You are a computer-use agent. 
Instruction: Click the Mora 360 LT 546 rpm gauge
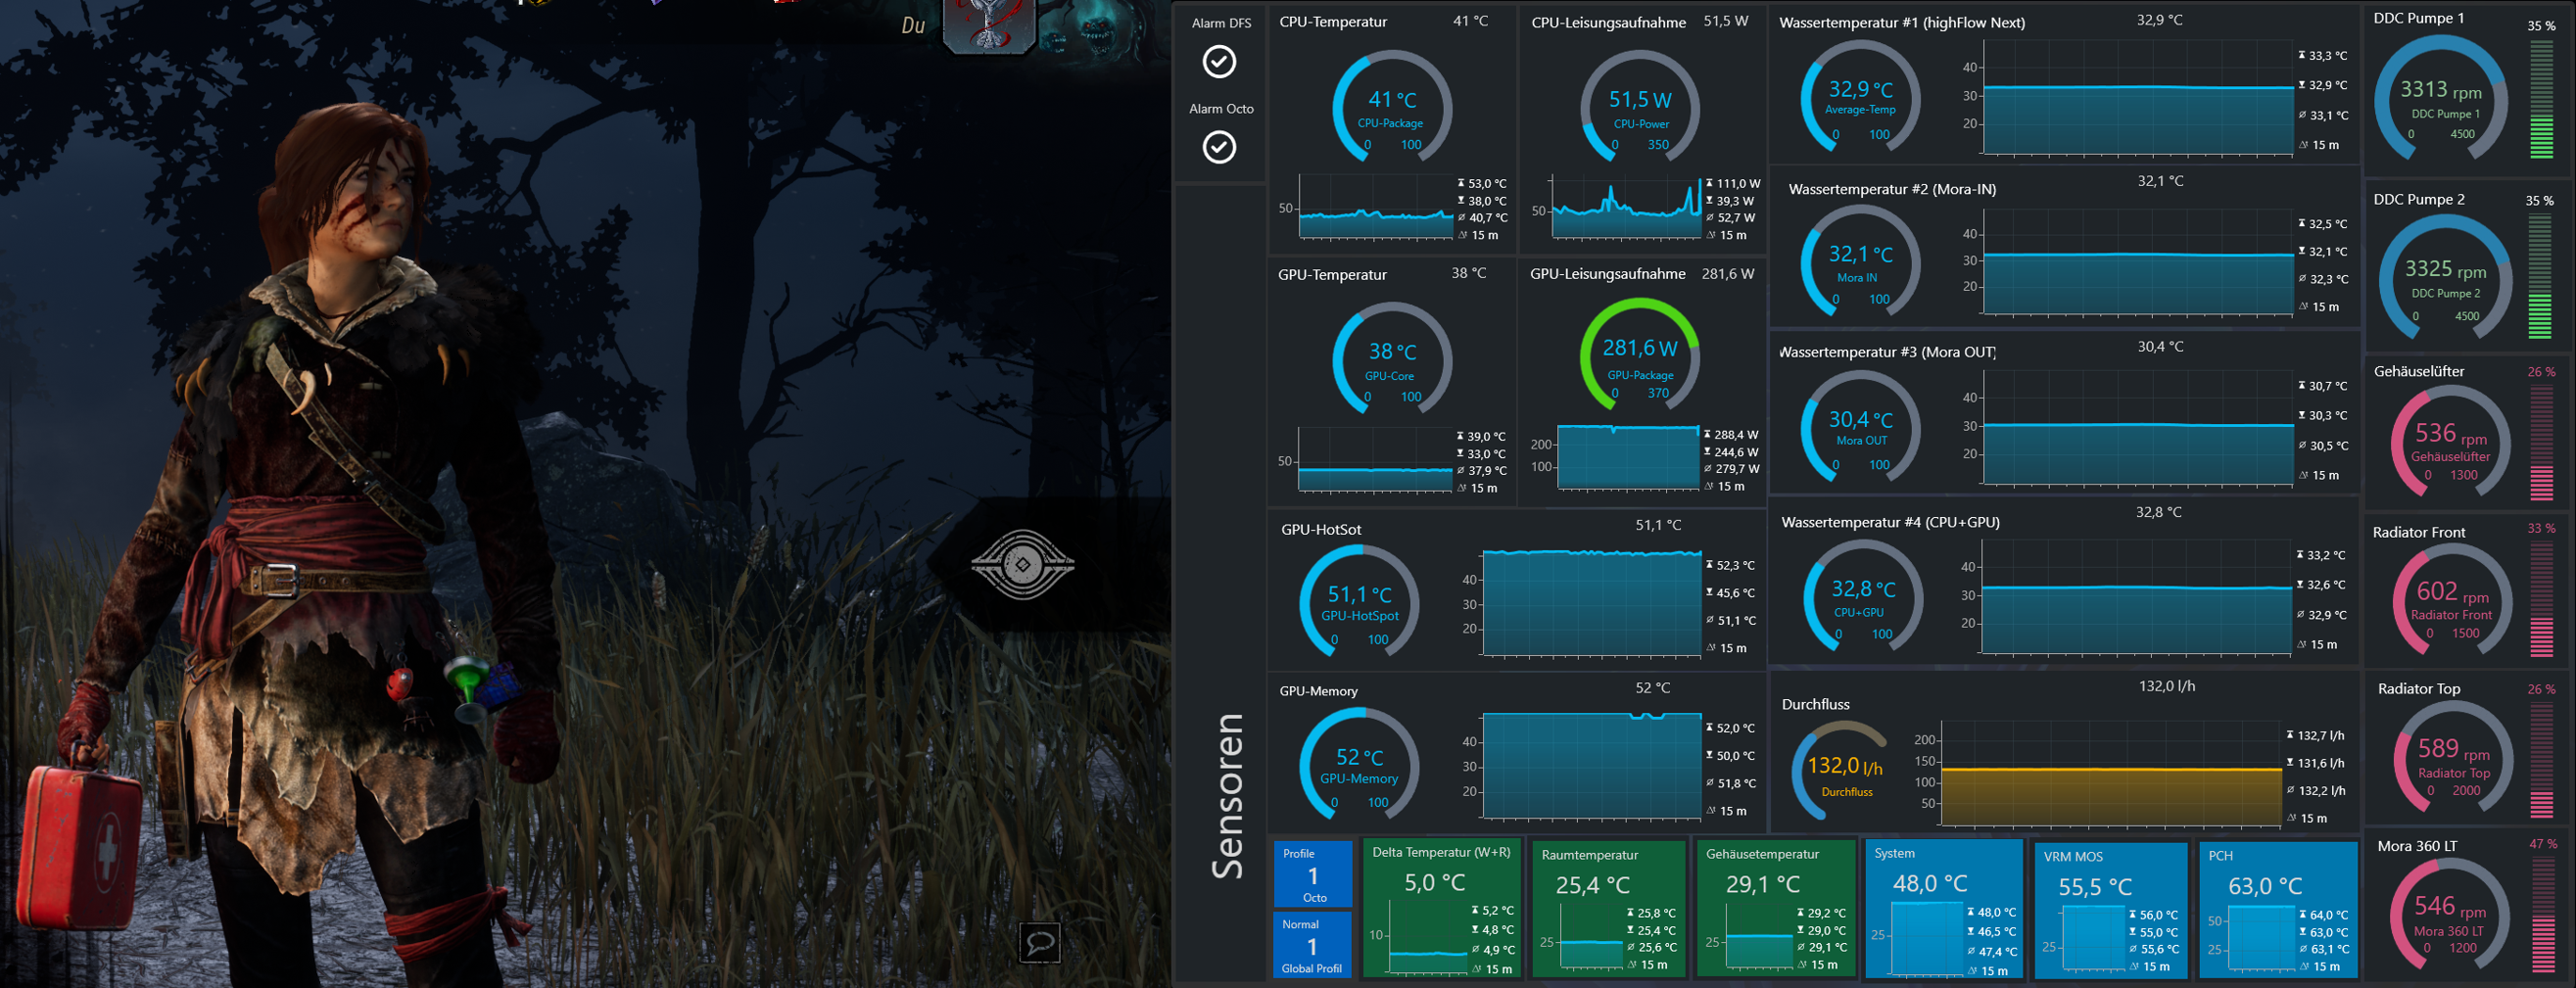pyautogui.click(x=2450, y=916)
